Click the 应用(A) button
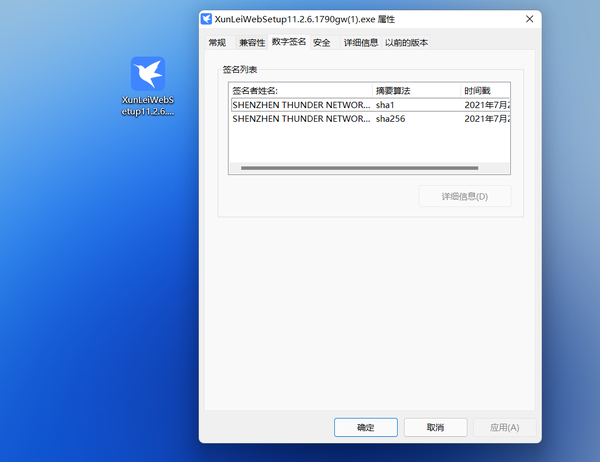The width and height of the screenshot is (600, 462). [x=505, y=427]
